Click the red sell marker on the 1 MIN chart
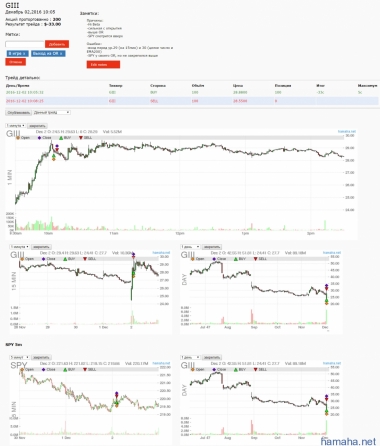This screenshot has height=446, width=380. coord(57,150)
